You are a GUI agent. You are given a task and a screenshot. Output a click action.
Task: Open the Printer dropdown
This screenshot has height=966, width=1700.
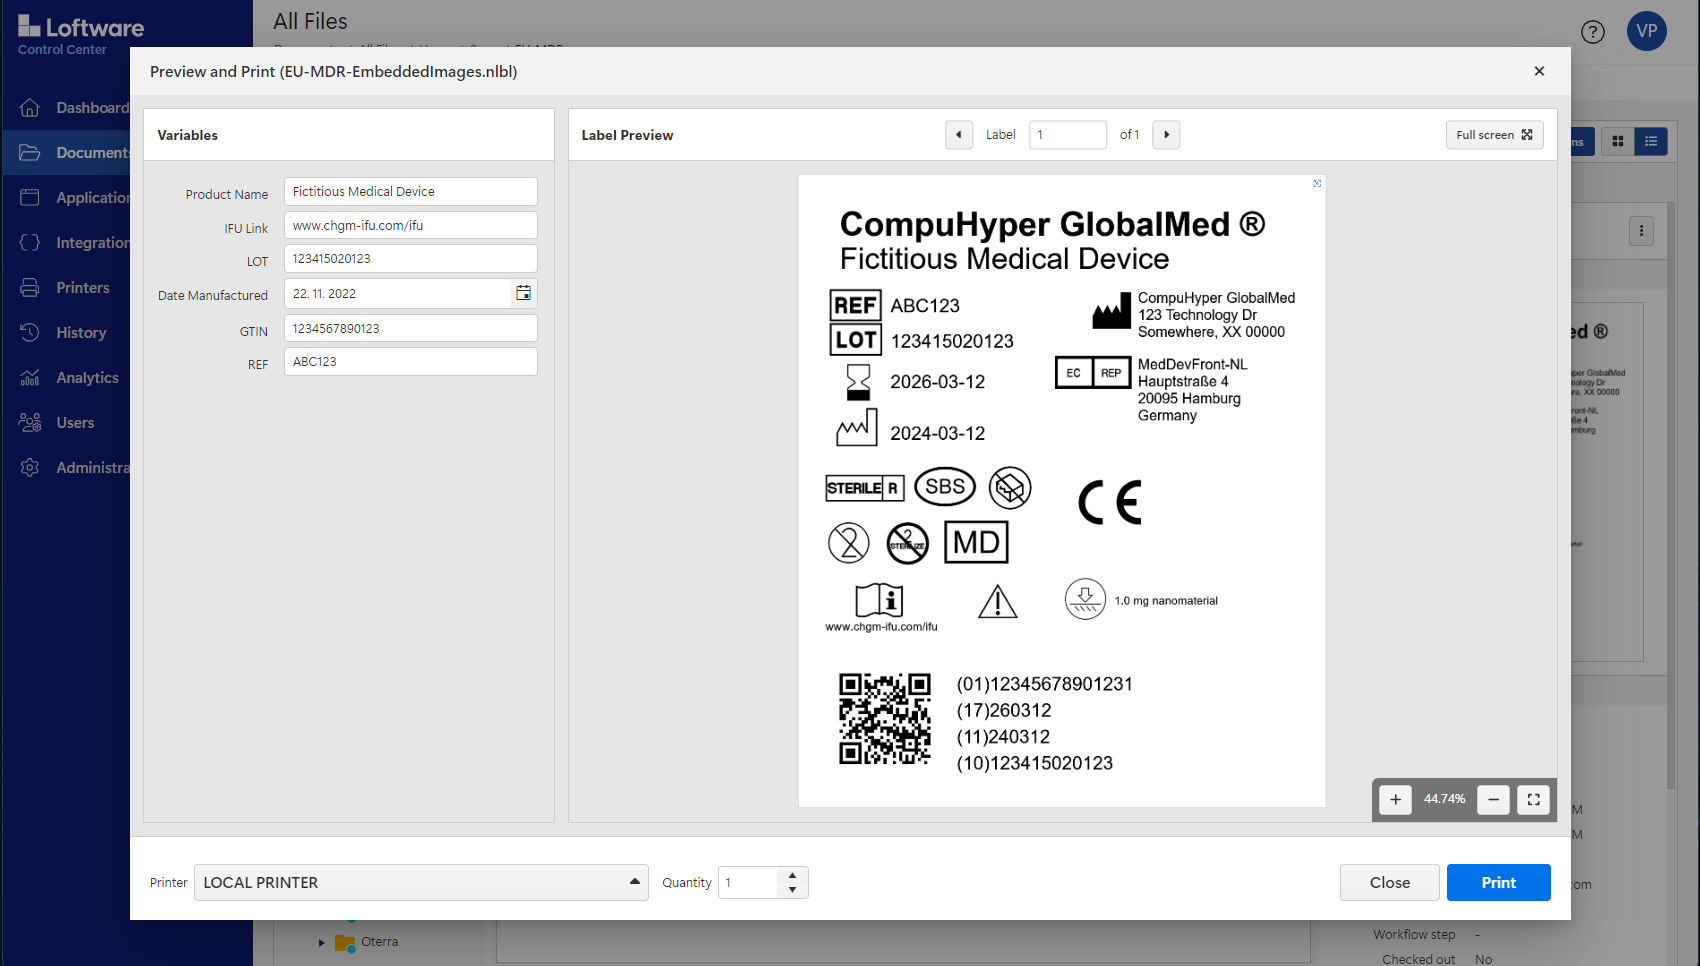pyautogui.click(x=421, y=882)
